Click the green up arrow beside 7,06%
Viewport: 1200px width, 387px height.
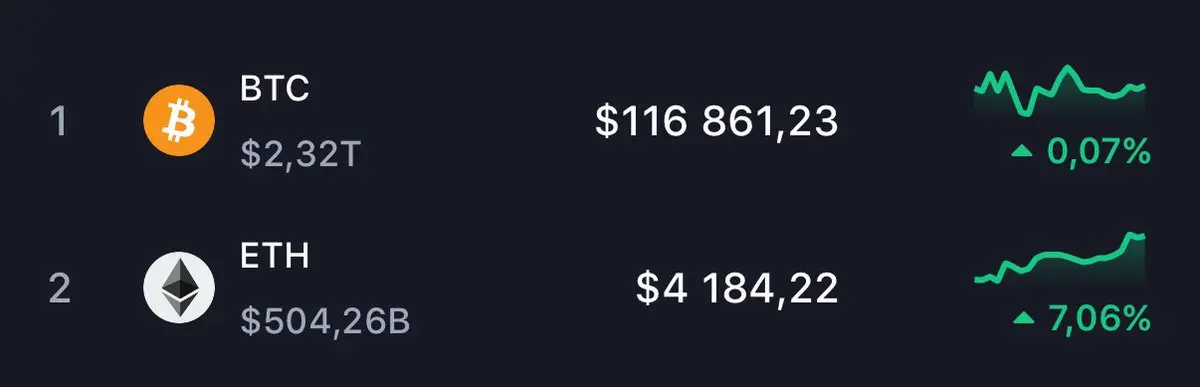click(1021, 319)
